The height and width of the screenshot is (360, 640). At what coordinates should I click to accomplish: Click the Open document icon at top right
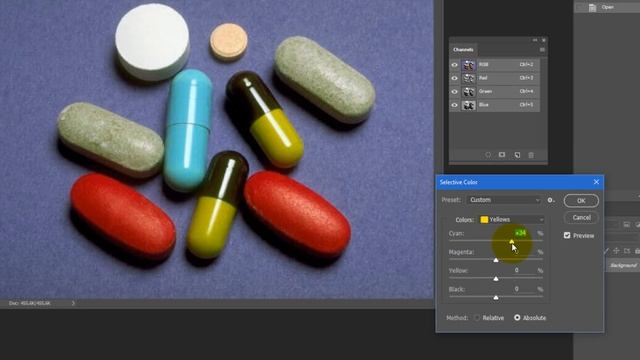tap(593, 7)
